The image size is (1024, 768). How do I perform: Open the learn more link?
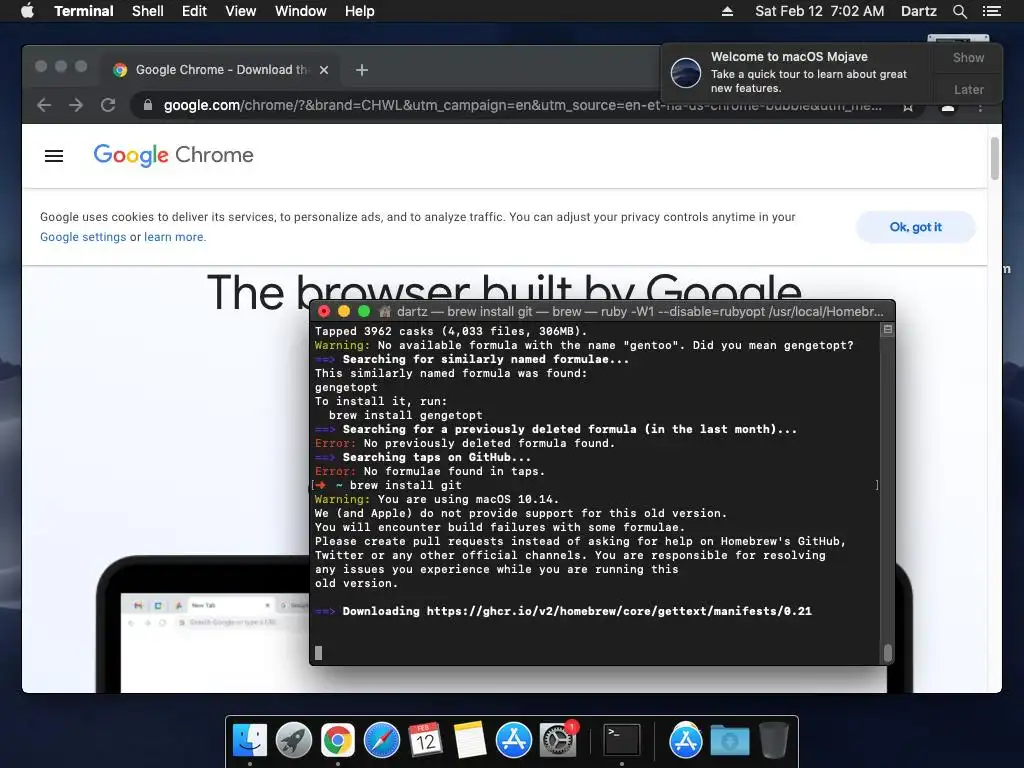pyautogui.click(x=175, y=237)
